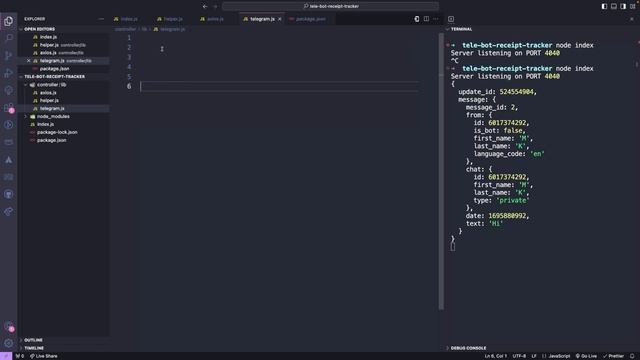This screenshot has height=360, width=640.
Task: Close the terminal side panel
Action: [632, 19]
